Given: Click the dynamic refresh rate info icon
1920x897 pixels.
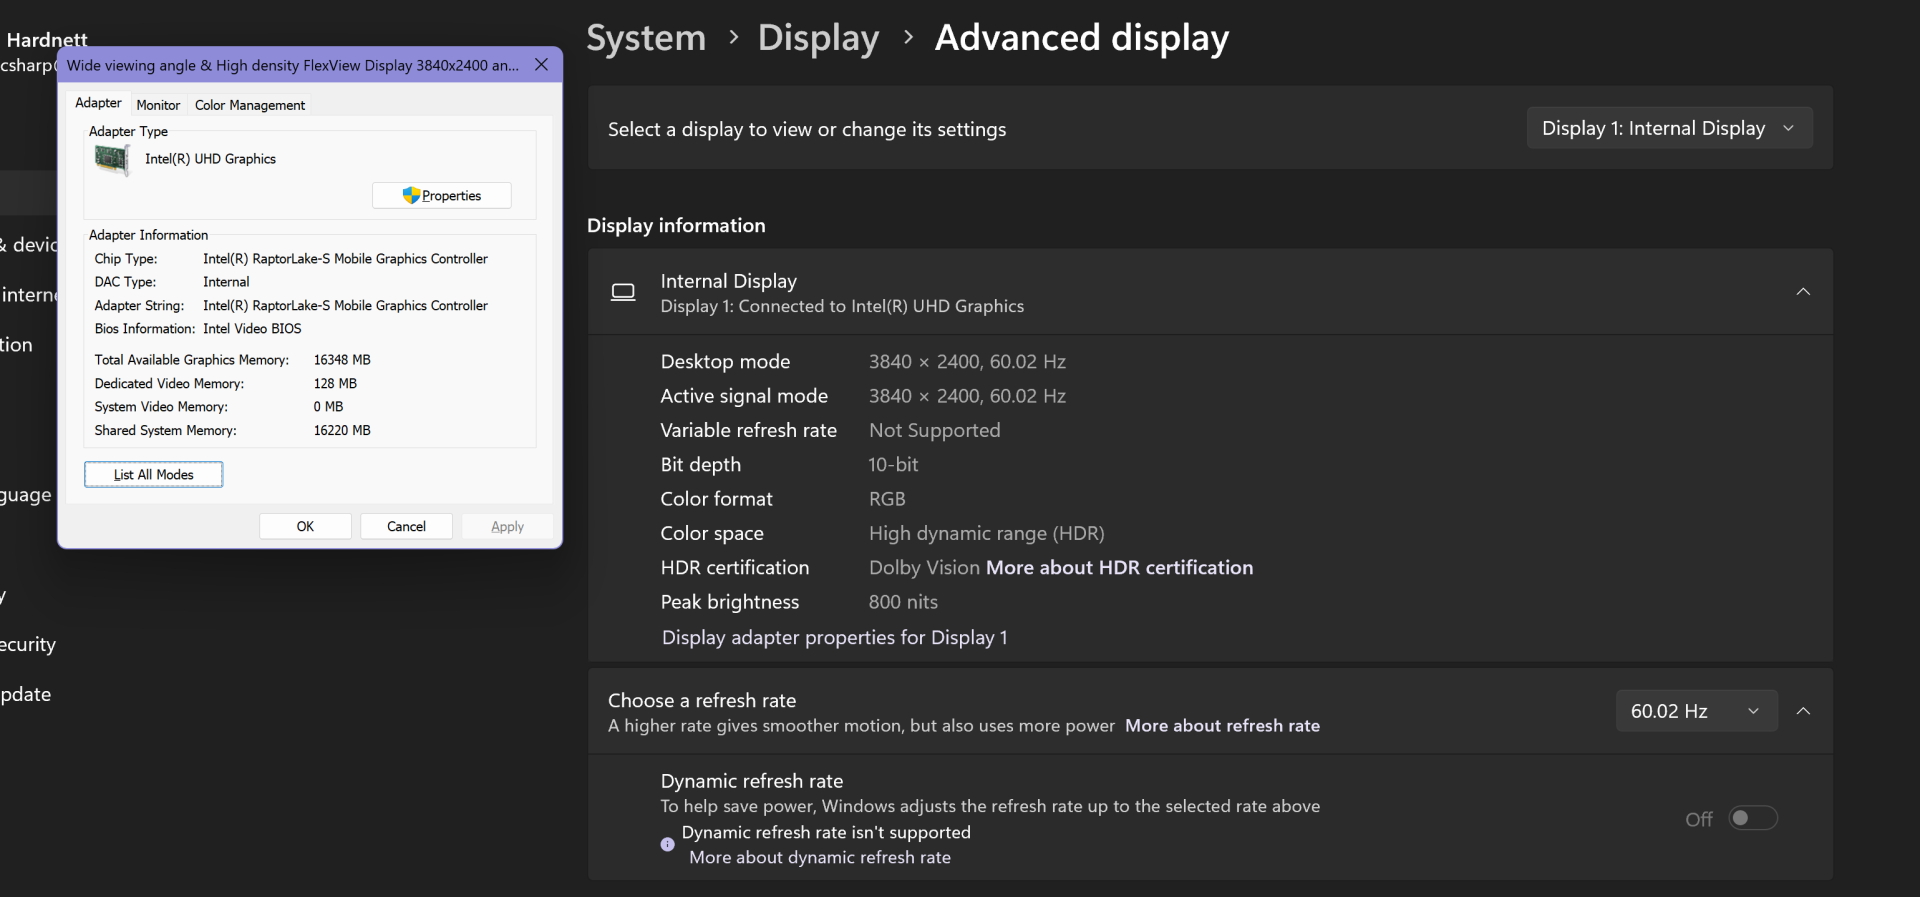Looking at the screenshot, I should click(x=667, y=844).
